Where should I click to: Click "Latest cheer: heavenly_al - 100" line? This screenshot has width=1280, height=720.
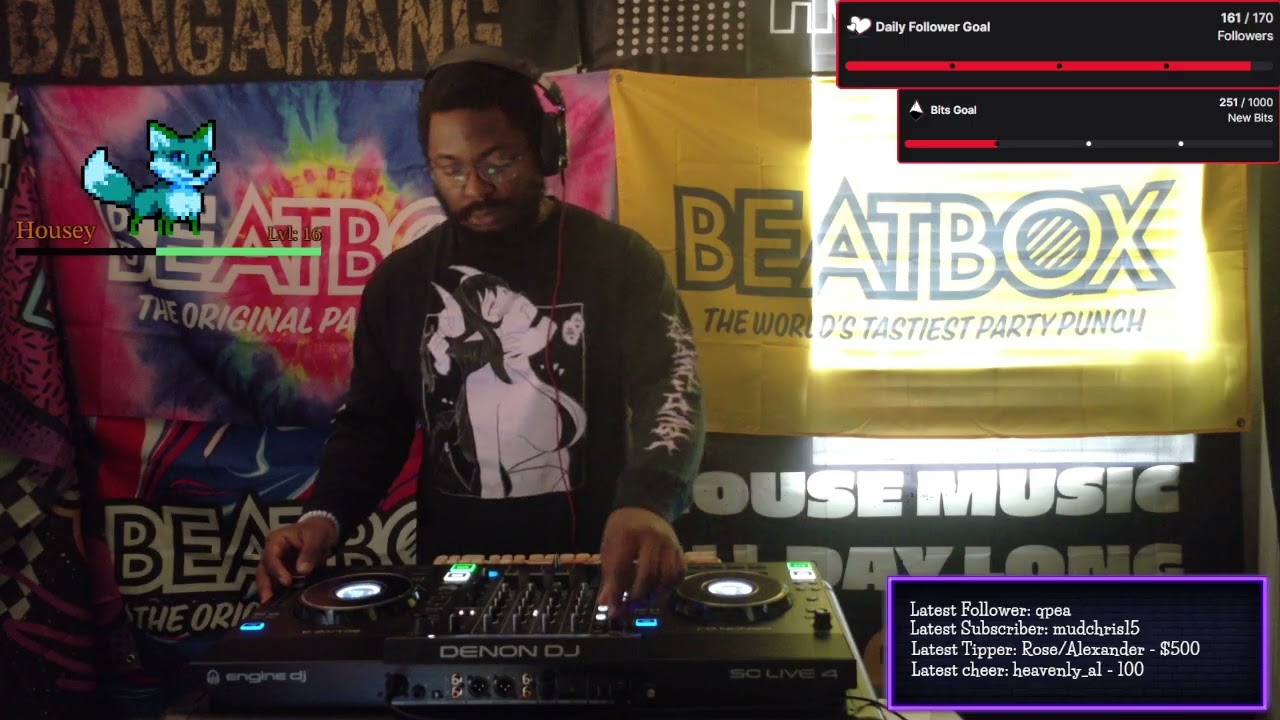tap(1027, 669)
